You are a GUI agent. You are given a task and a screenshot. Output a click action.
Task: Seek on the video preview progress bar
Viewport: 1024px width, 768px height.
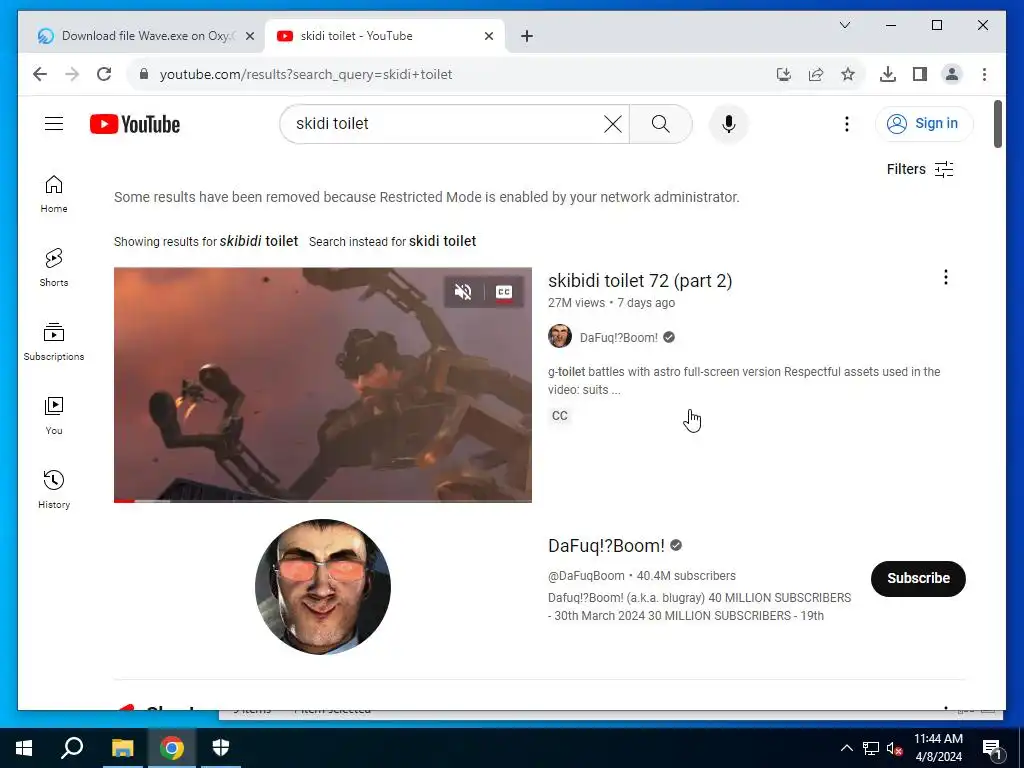(x=323, y=501)
